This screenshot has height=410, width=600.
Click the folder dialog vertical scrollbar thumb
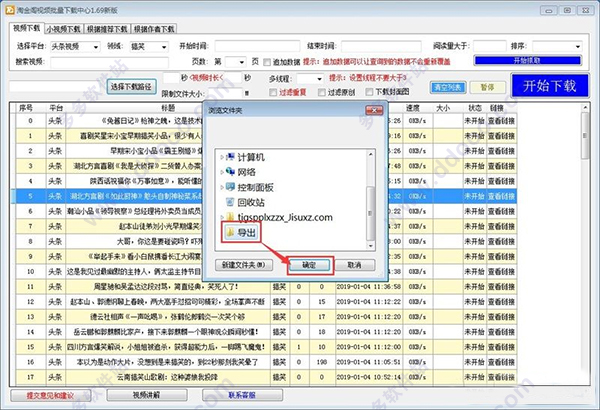370,212
